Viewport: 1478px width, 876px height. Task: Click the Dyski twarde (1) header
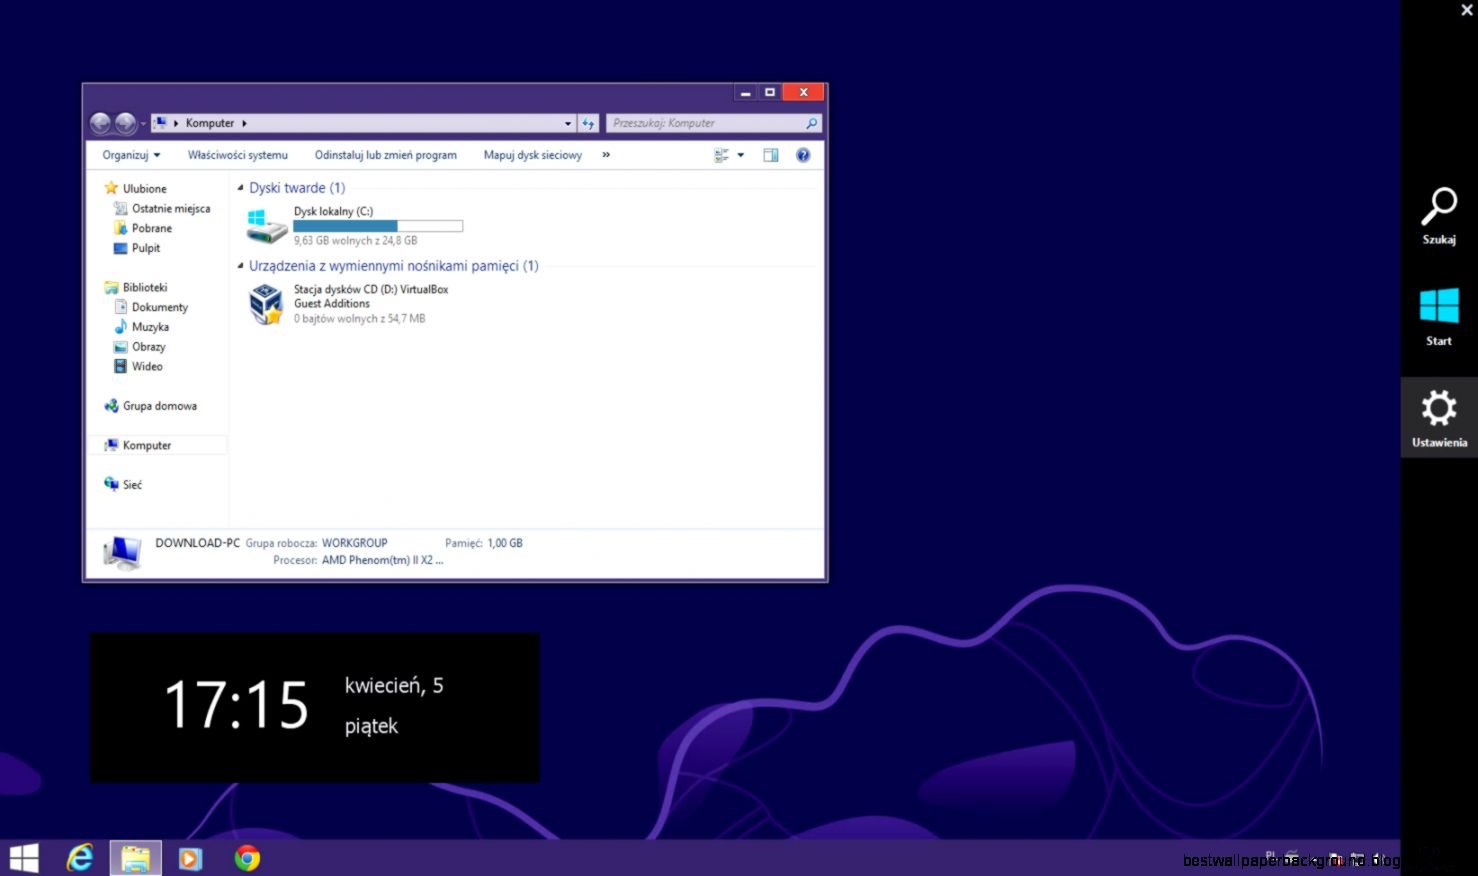coord(297,188)
